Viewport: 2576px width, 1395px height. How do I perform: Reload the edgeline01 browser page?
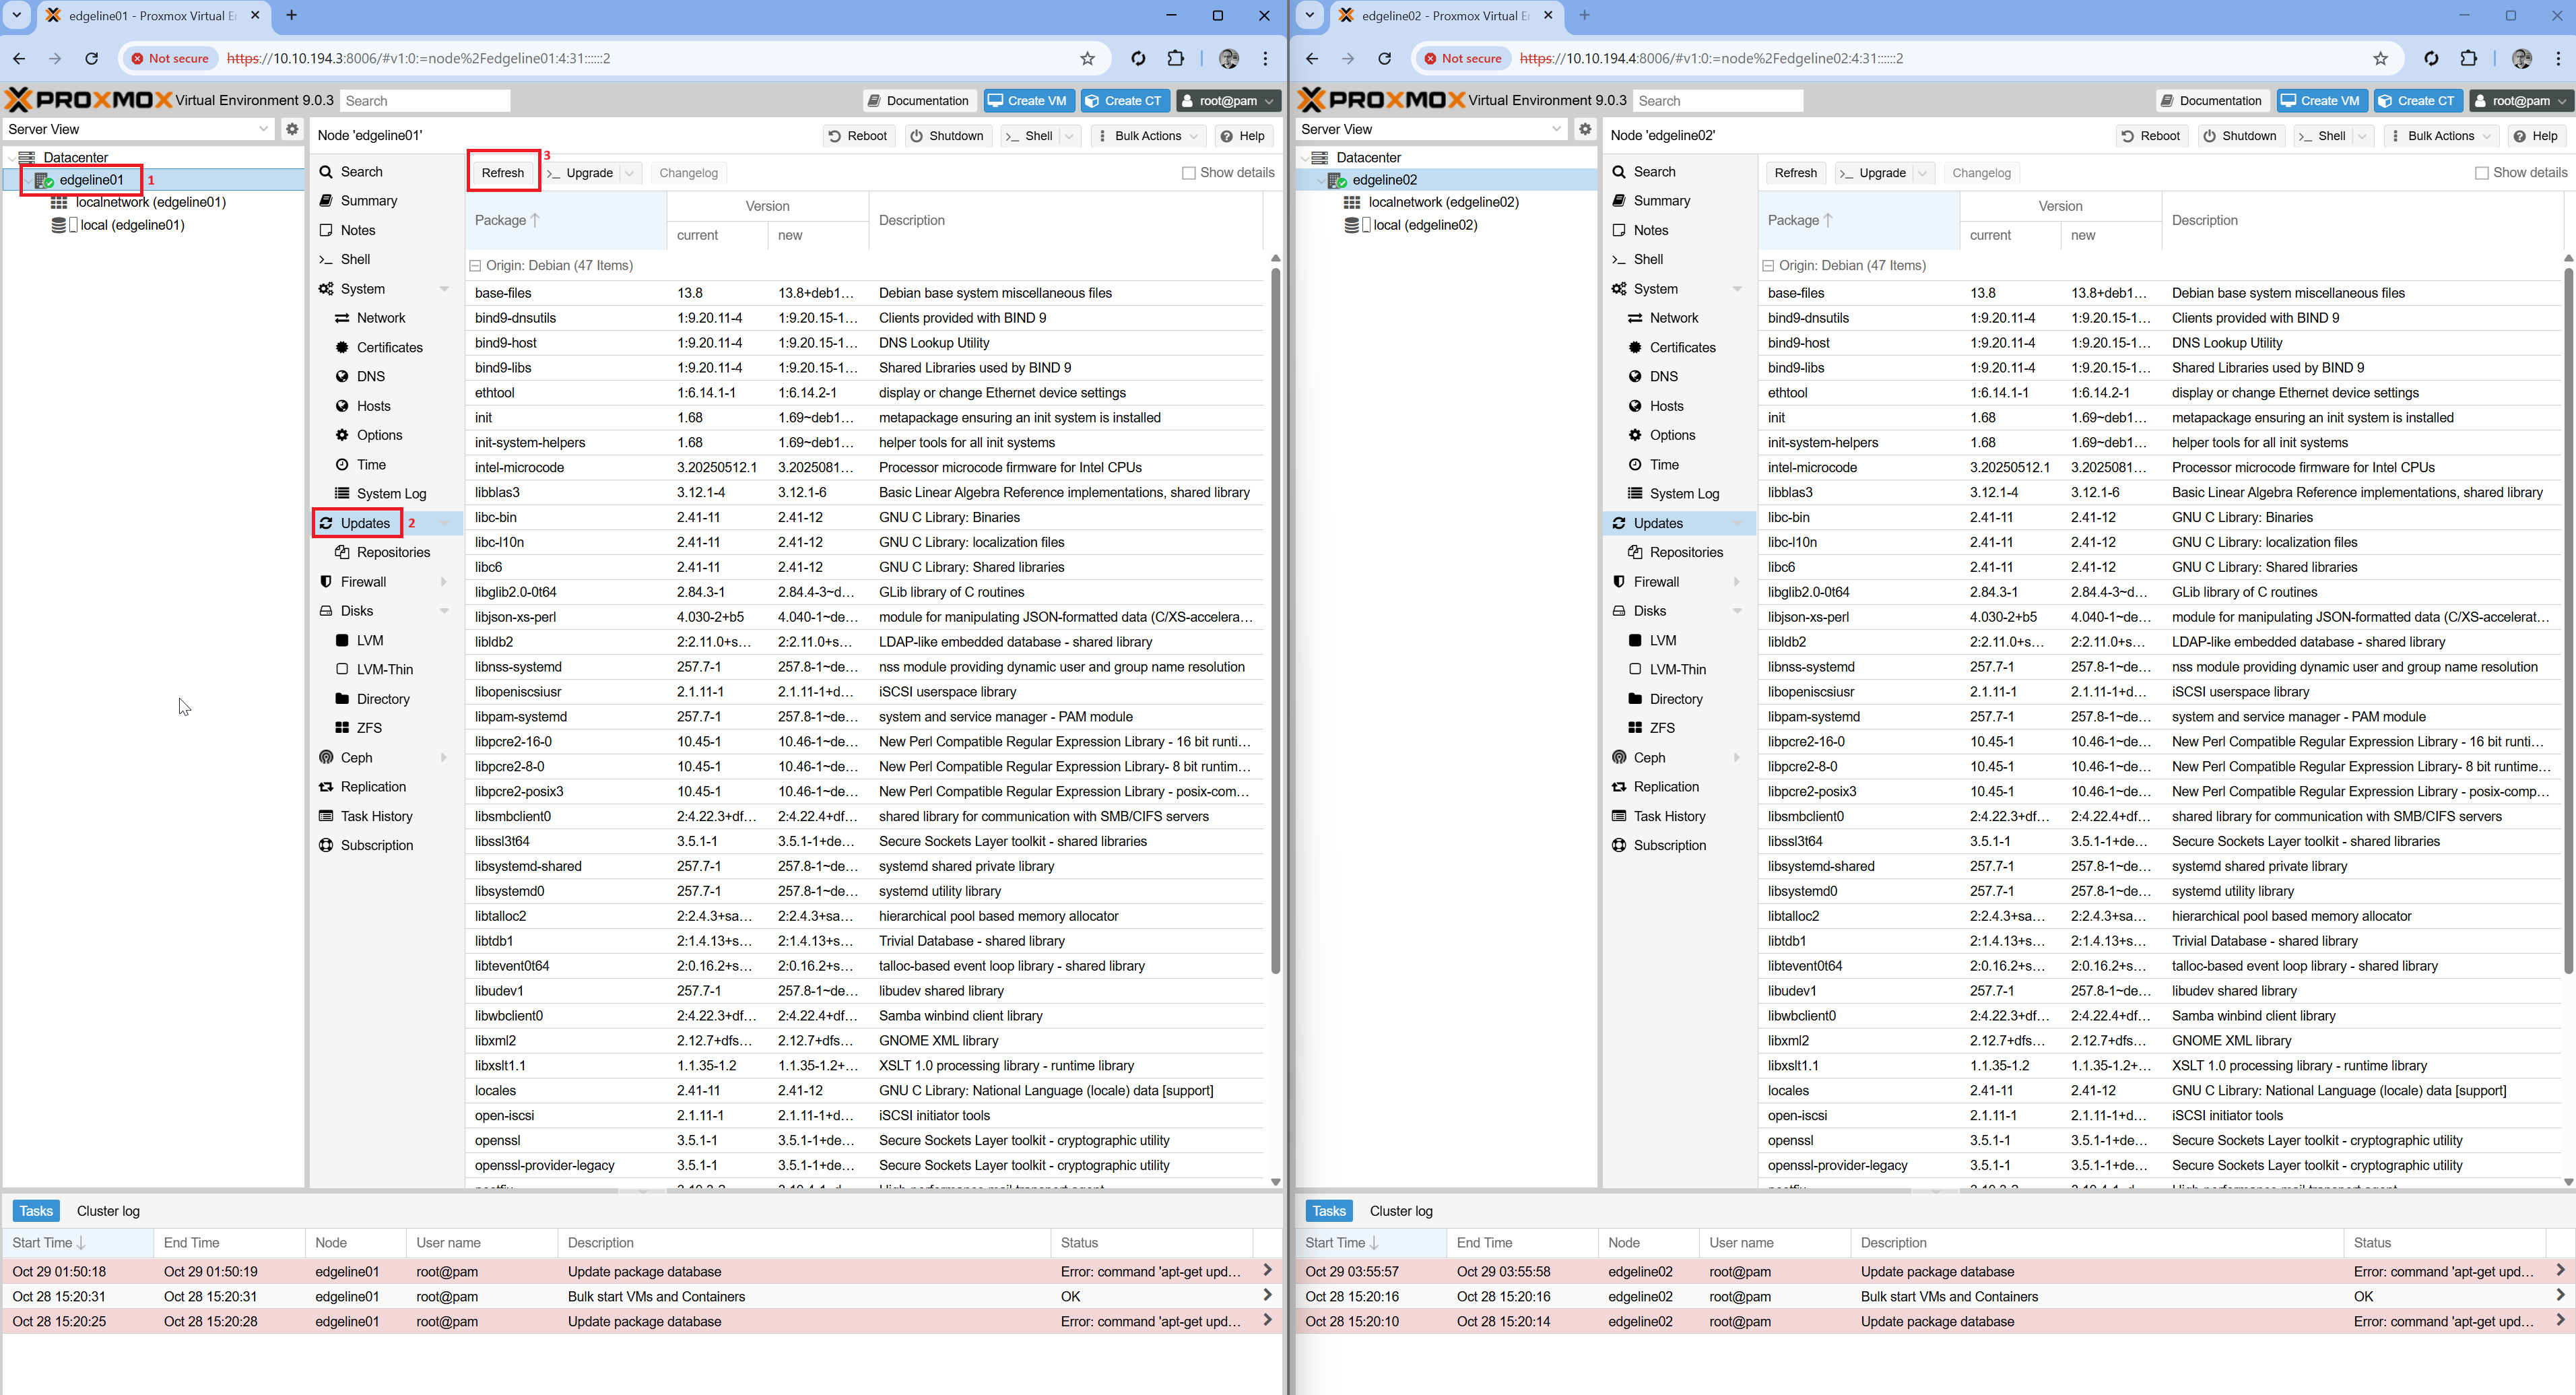[92, 58]
